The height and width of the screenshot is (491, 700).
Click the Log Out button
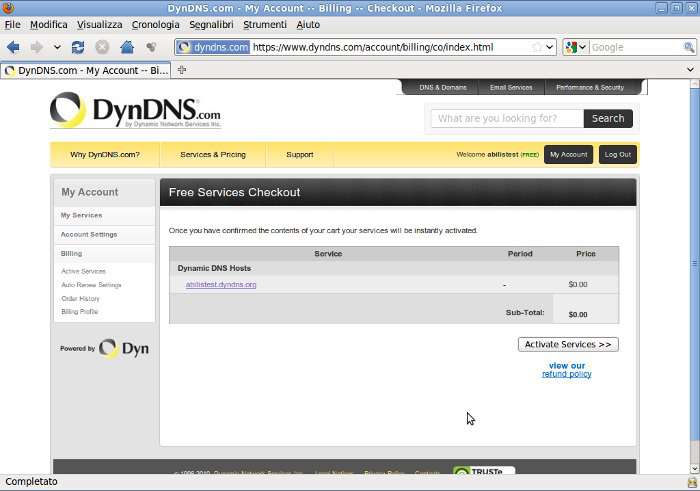click(617, 154)
